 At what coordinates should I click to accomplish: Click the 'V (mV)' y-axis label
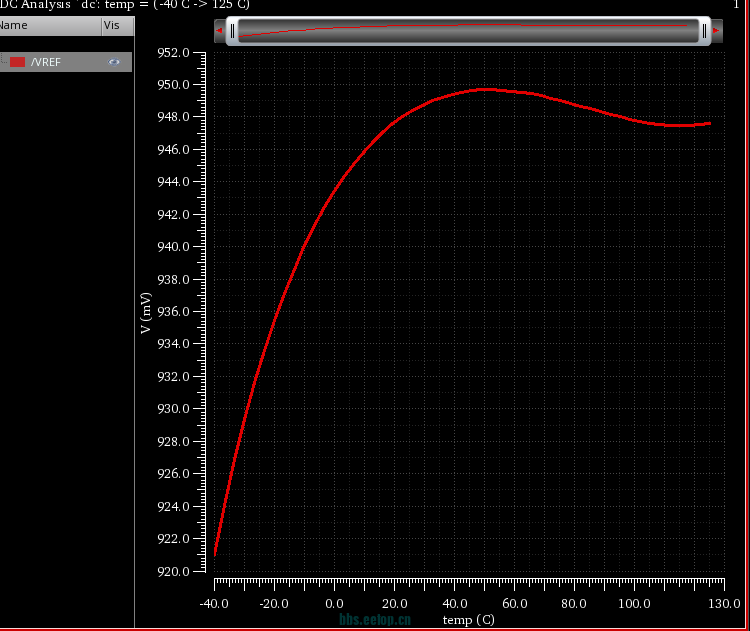pyautogui.click(x=146, y=312)
